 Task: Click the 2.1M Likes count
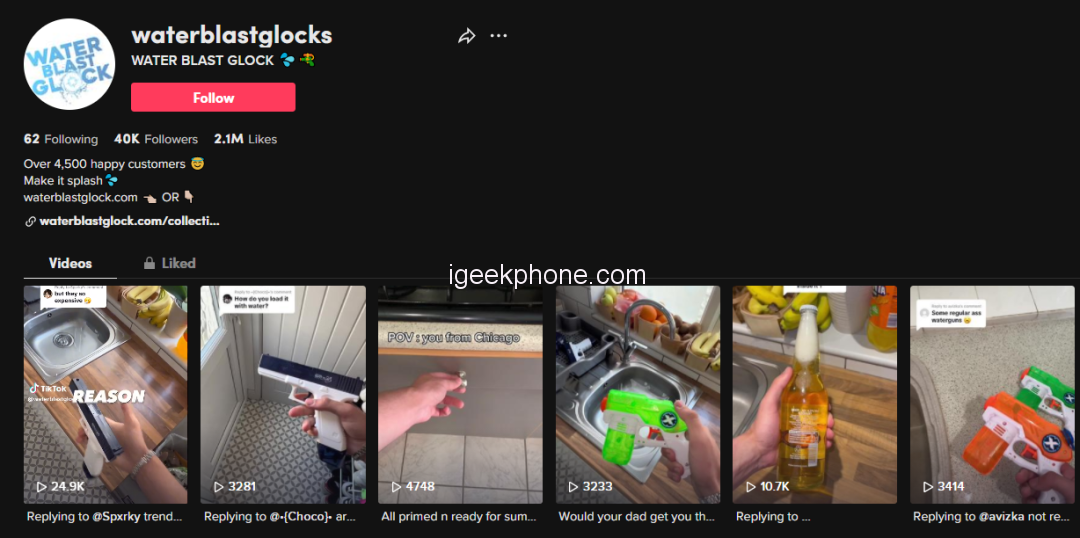click(245, 139)
